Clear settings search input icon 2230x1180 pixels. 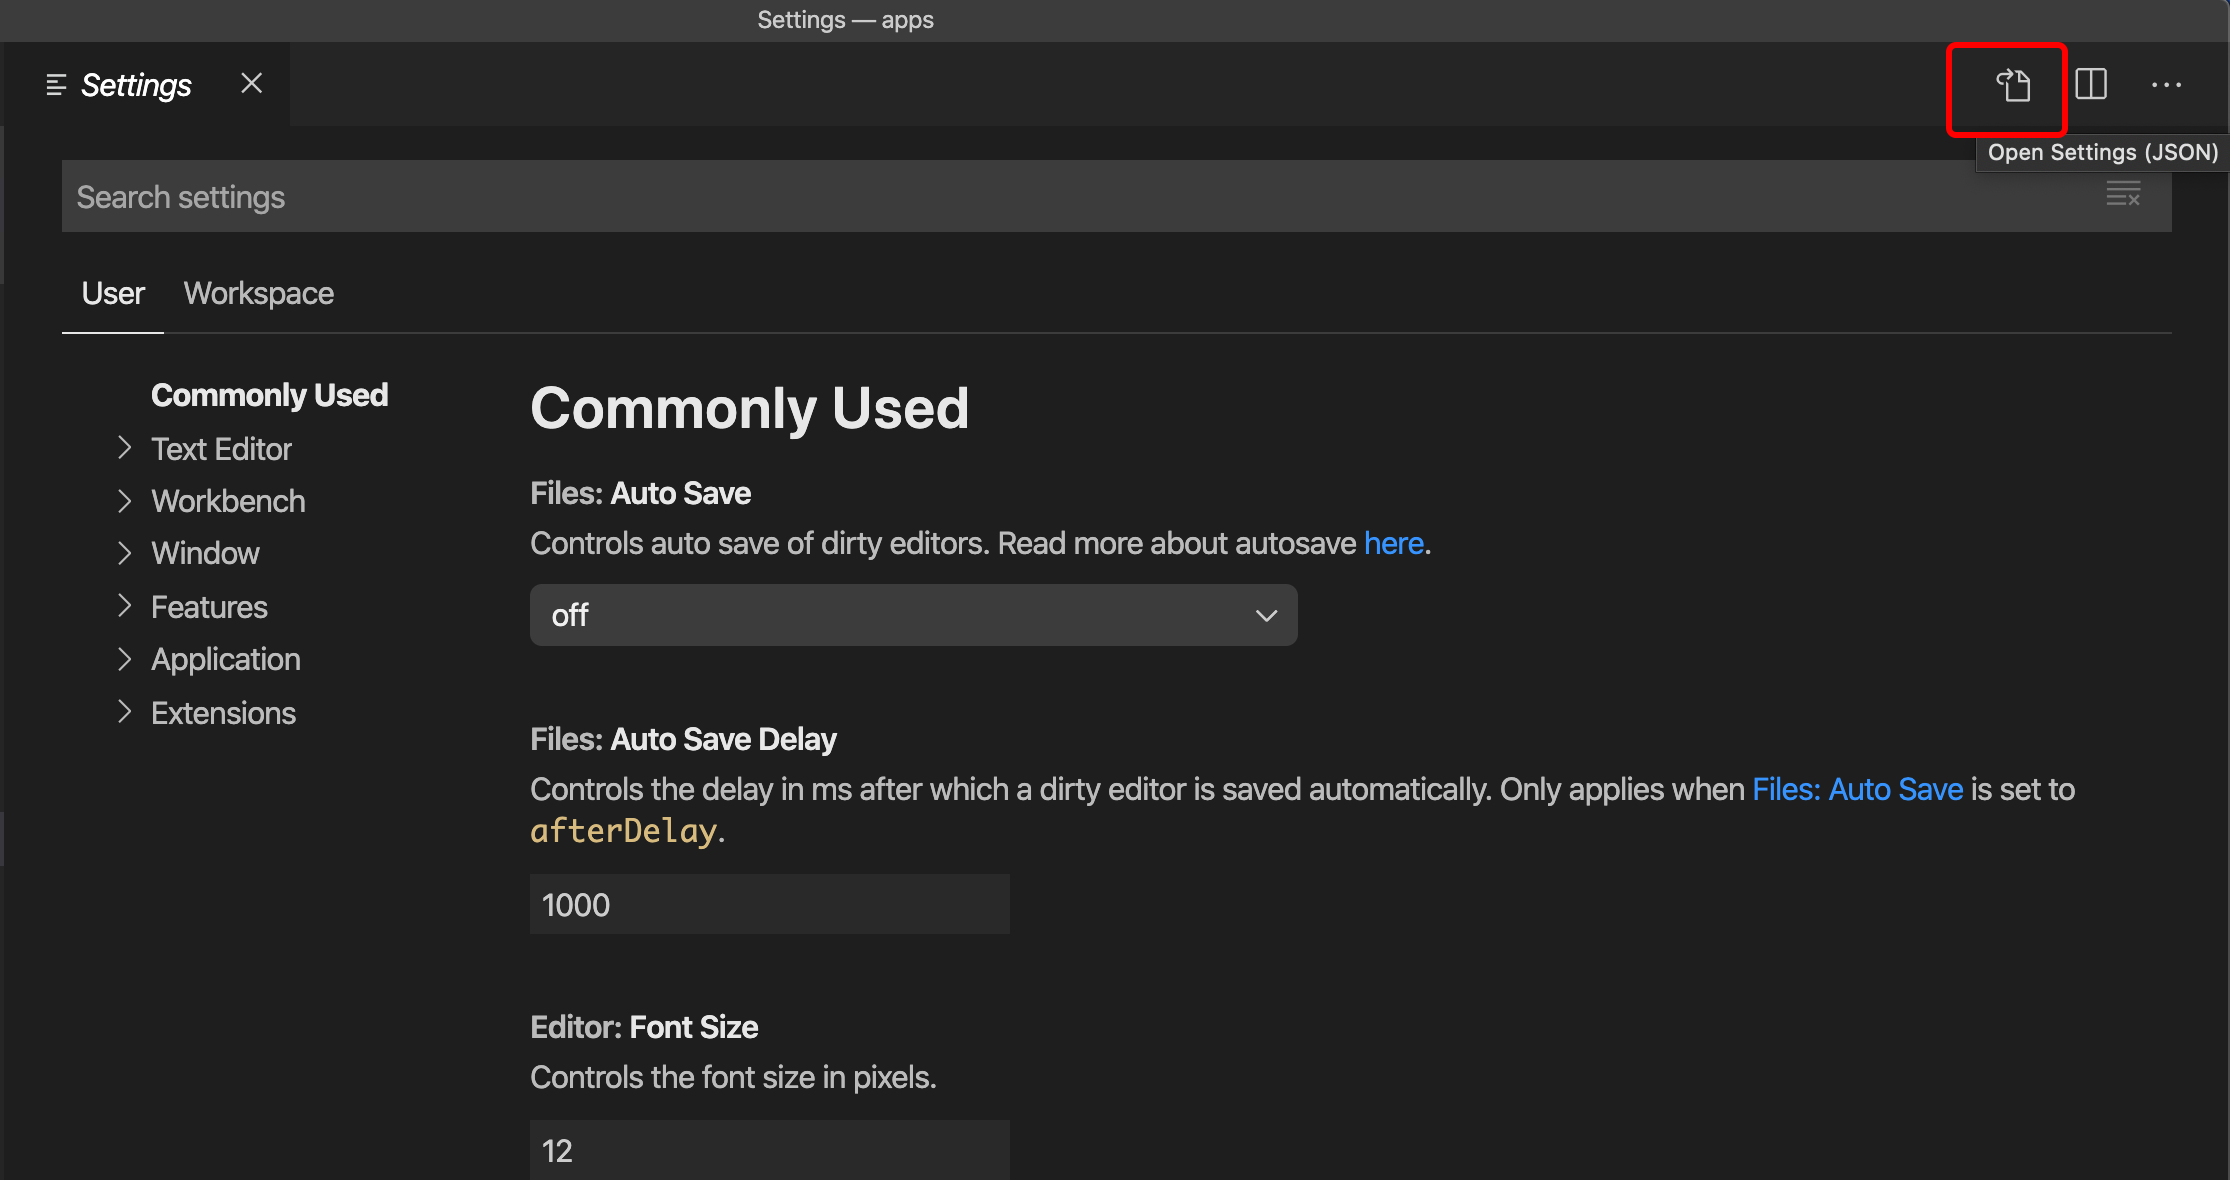(2123, 194)
